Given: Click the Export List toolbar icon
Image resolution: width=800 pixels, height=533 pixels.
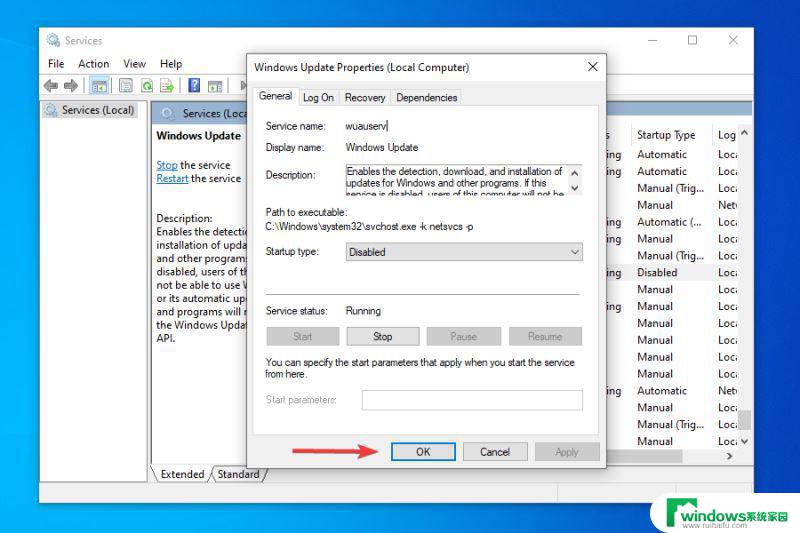Looking at the screenshot, I should point(167,86).
